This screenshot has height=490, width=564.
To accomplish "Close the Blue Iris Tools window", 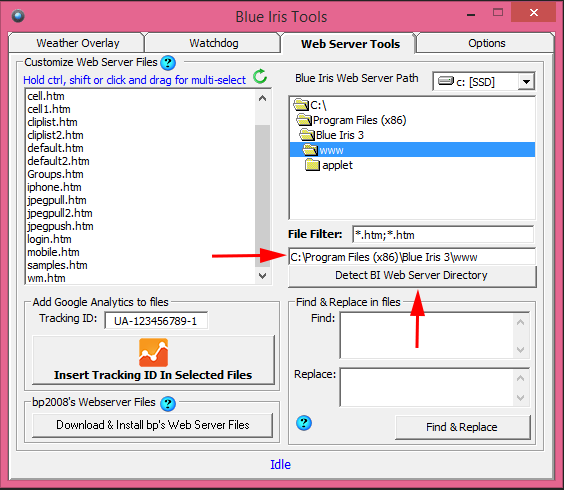I will pos(534,13).
